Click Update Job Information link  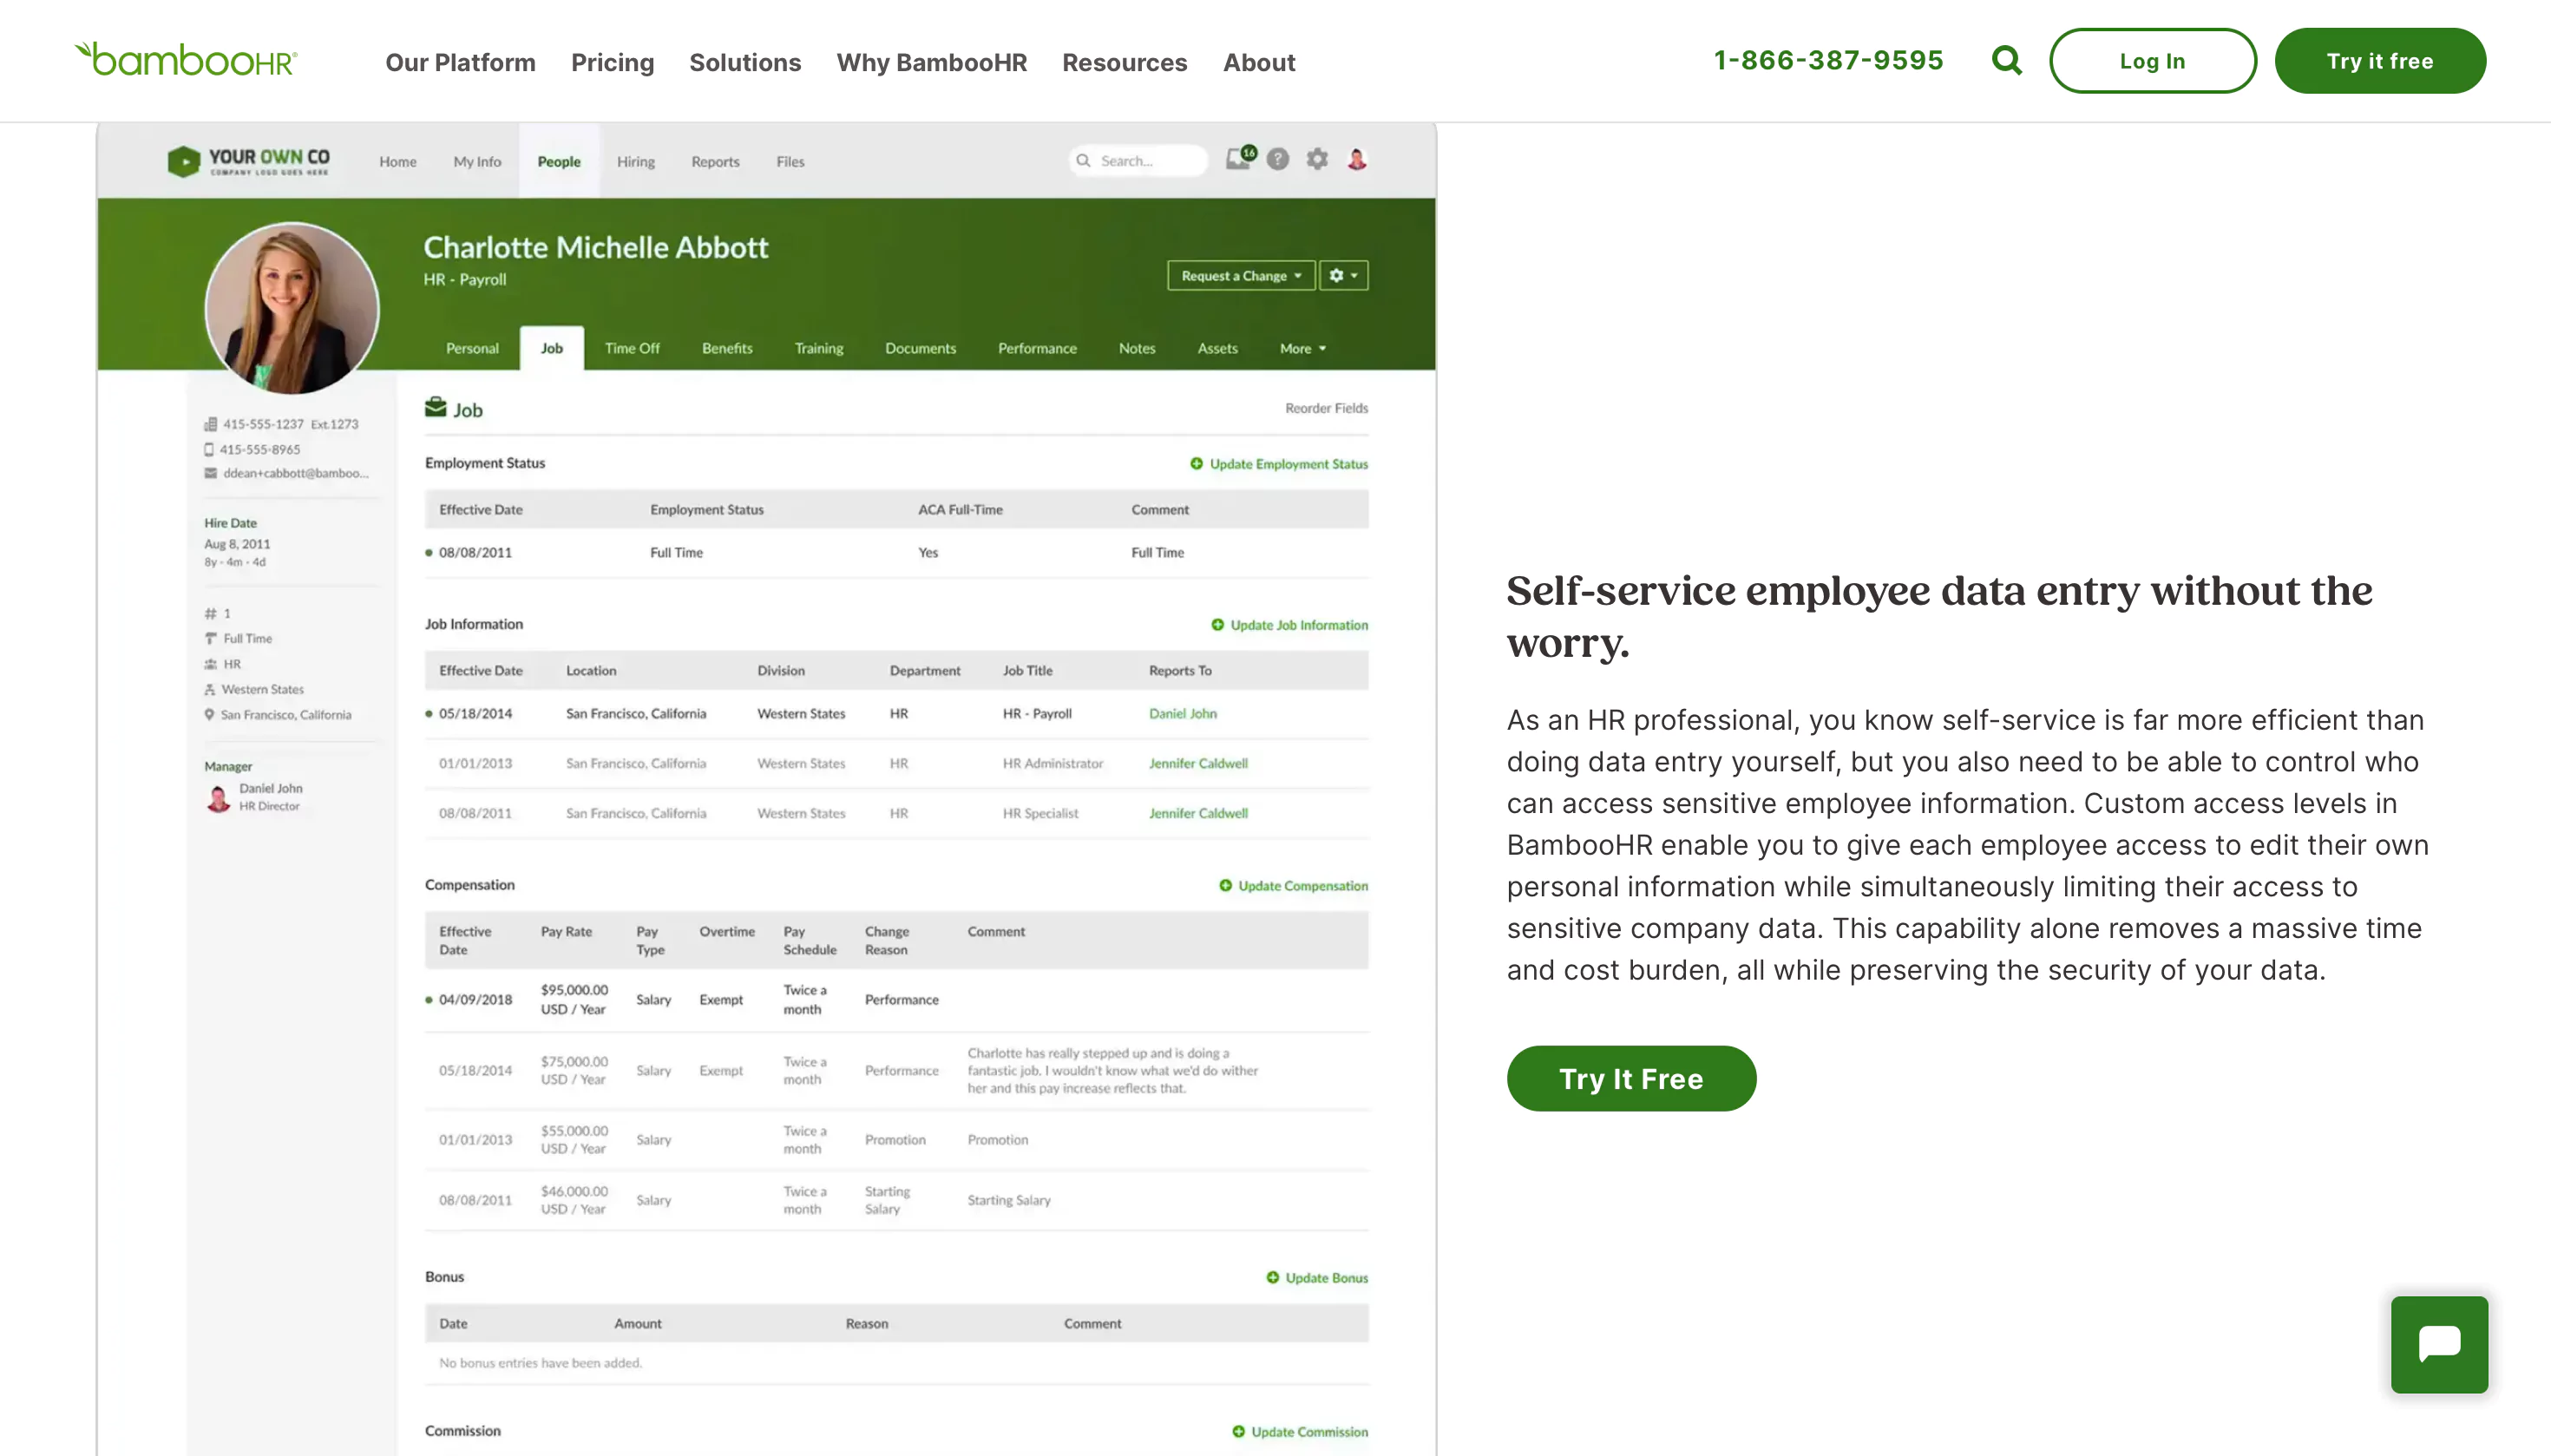pyautogui.click(x=1298, y=625)
